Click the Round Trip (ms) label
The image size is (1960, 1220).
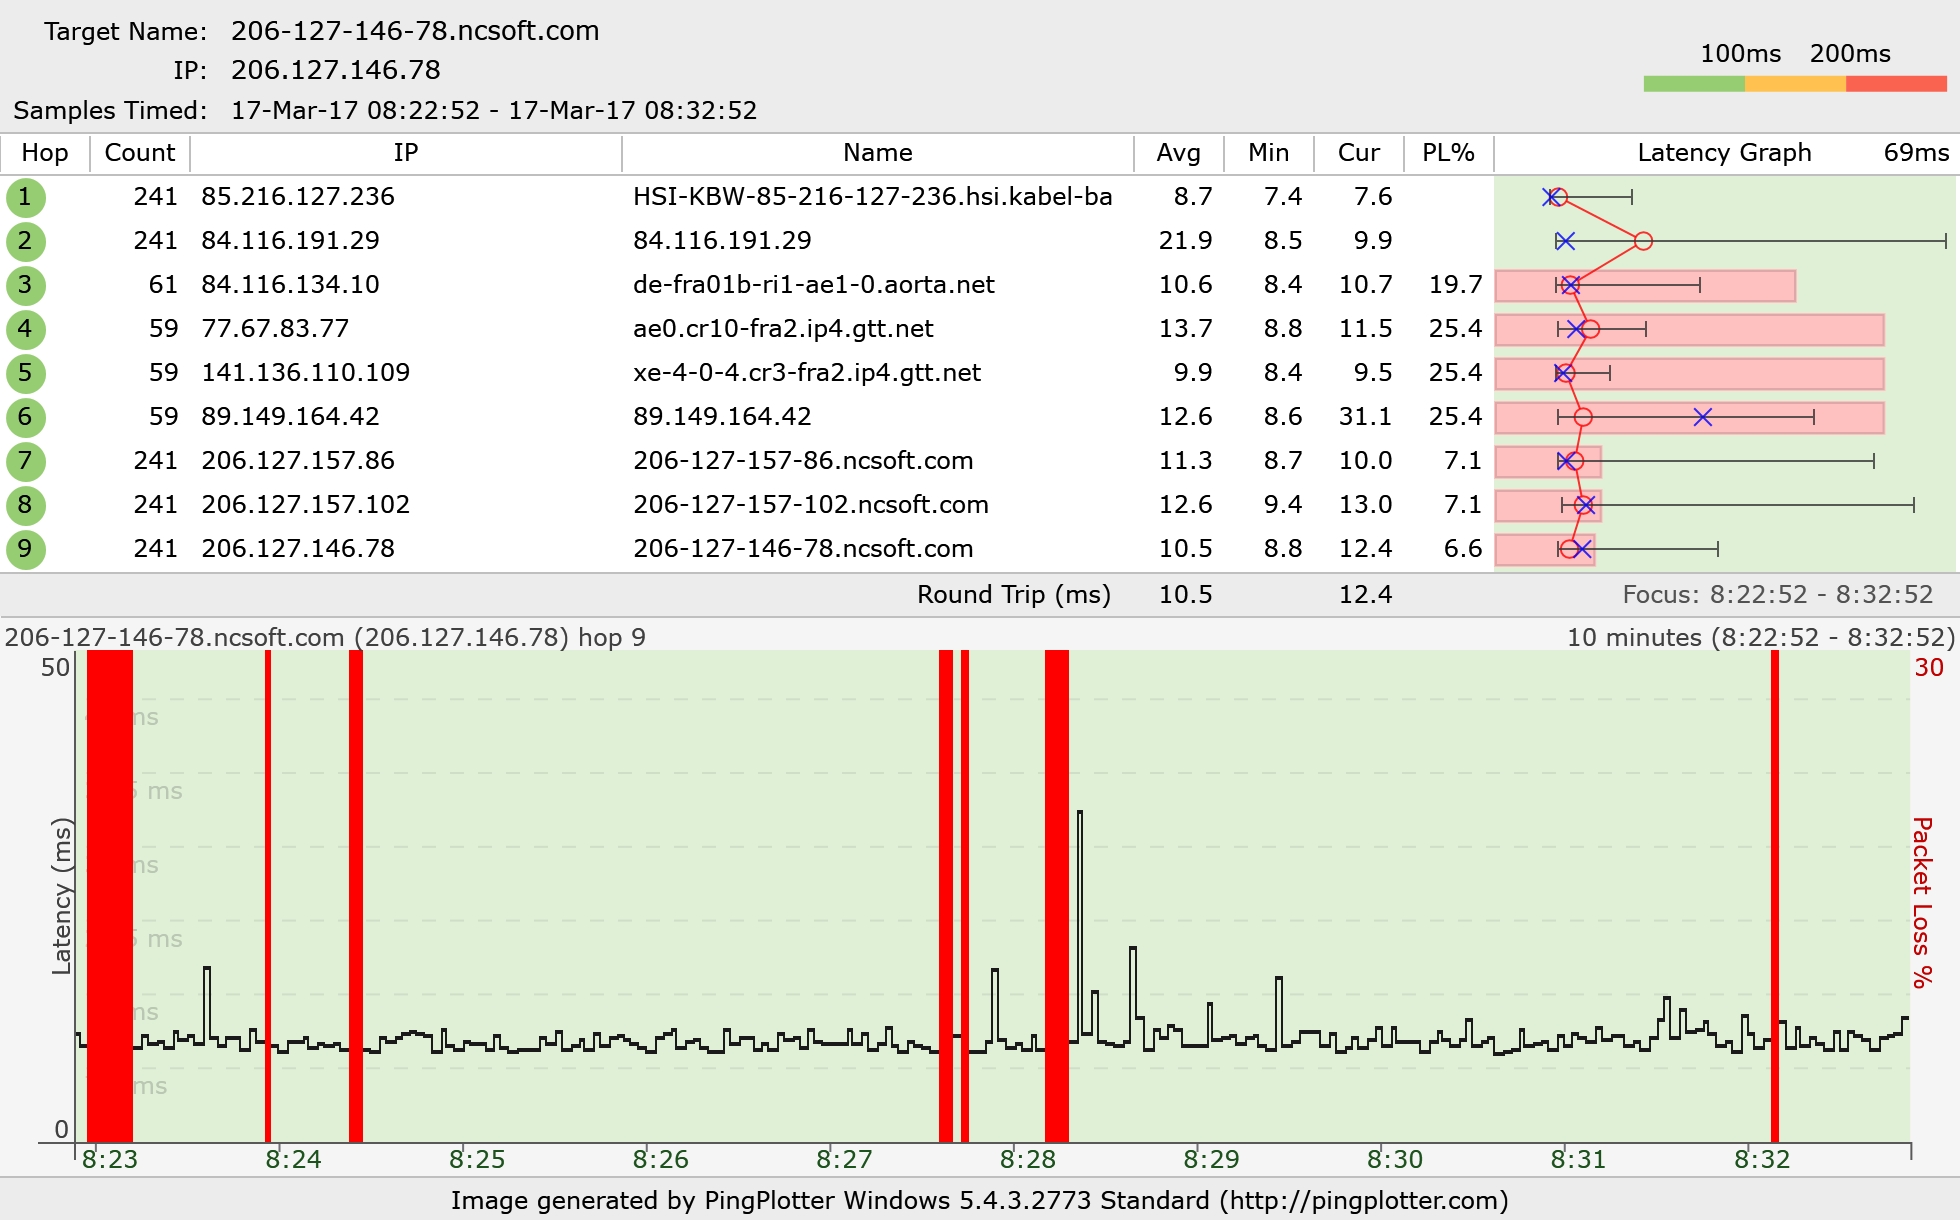pyautogui.click(x=1014, y=595)
